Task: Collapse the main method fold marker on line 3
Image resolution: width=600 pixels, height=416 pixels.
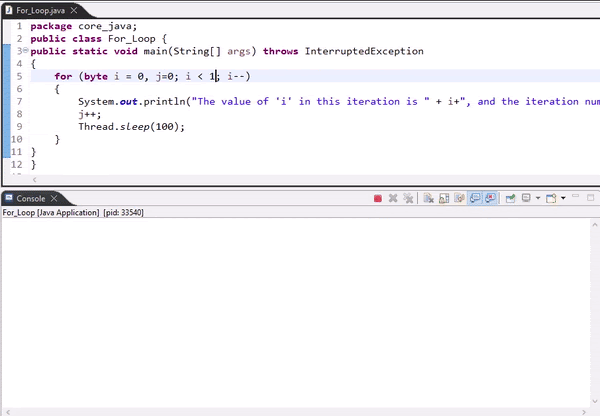Action: point(26,50)
